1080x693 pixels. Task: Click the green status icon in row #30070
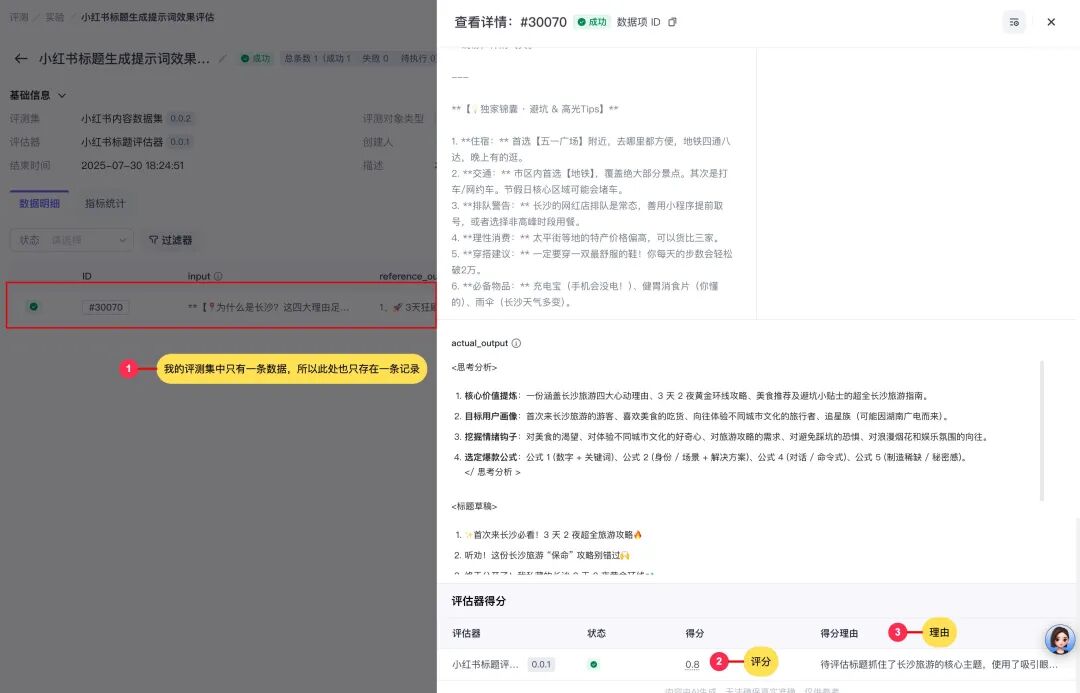point(33,307)
